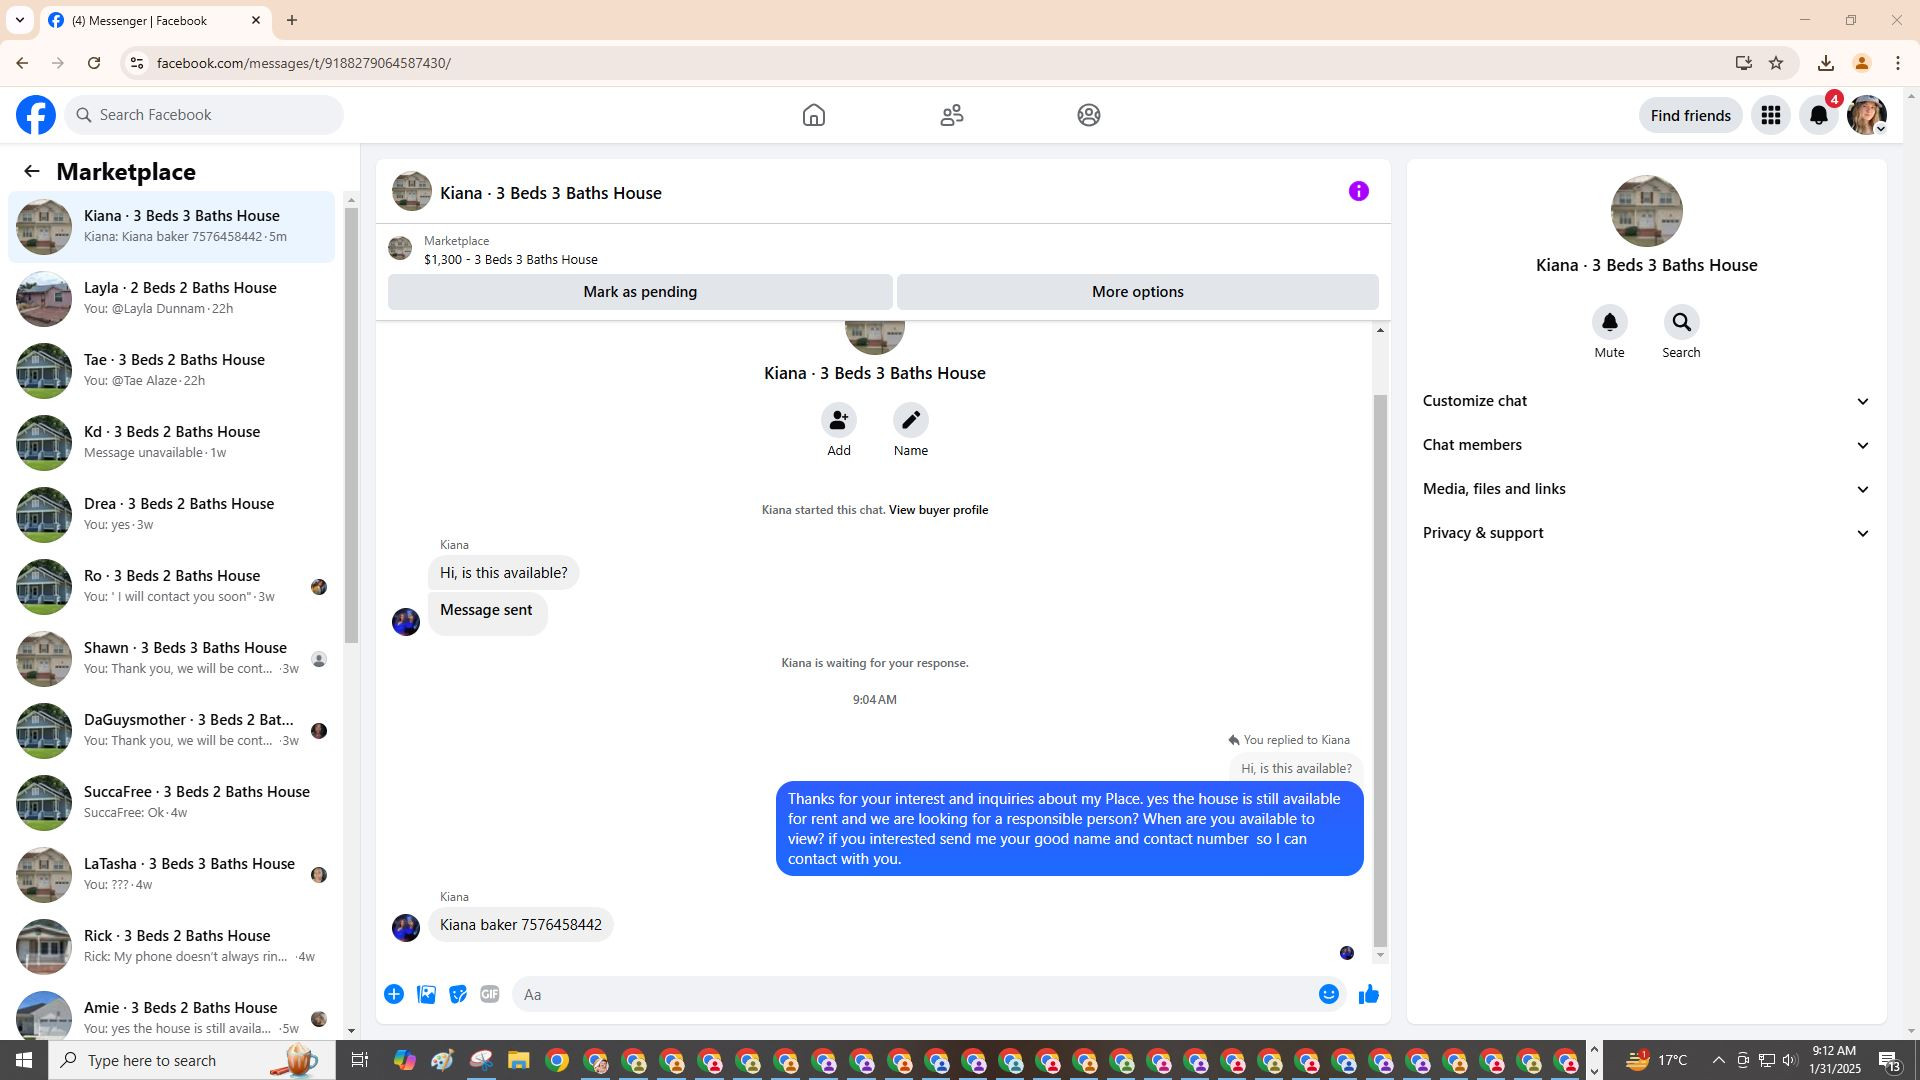This screenshot has height=1080, width=1920.
Task: Click the Find friends button
Action: coord(1690,115)
